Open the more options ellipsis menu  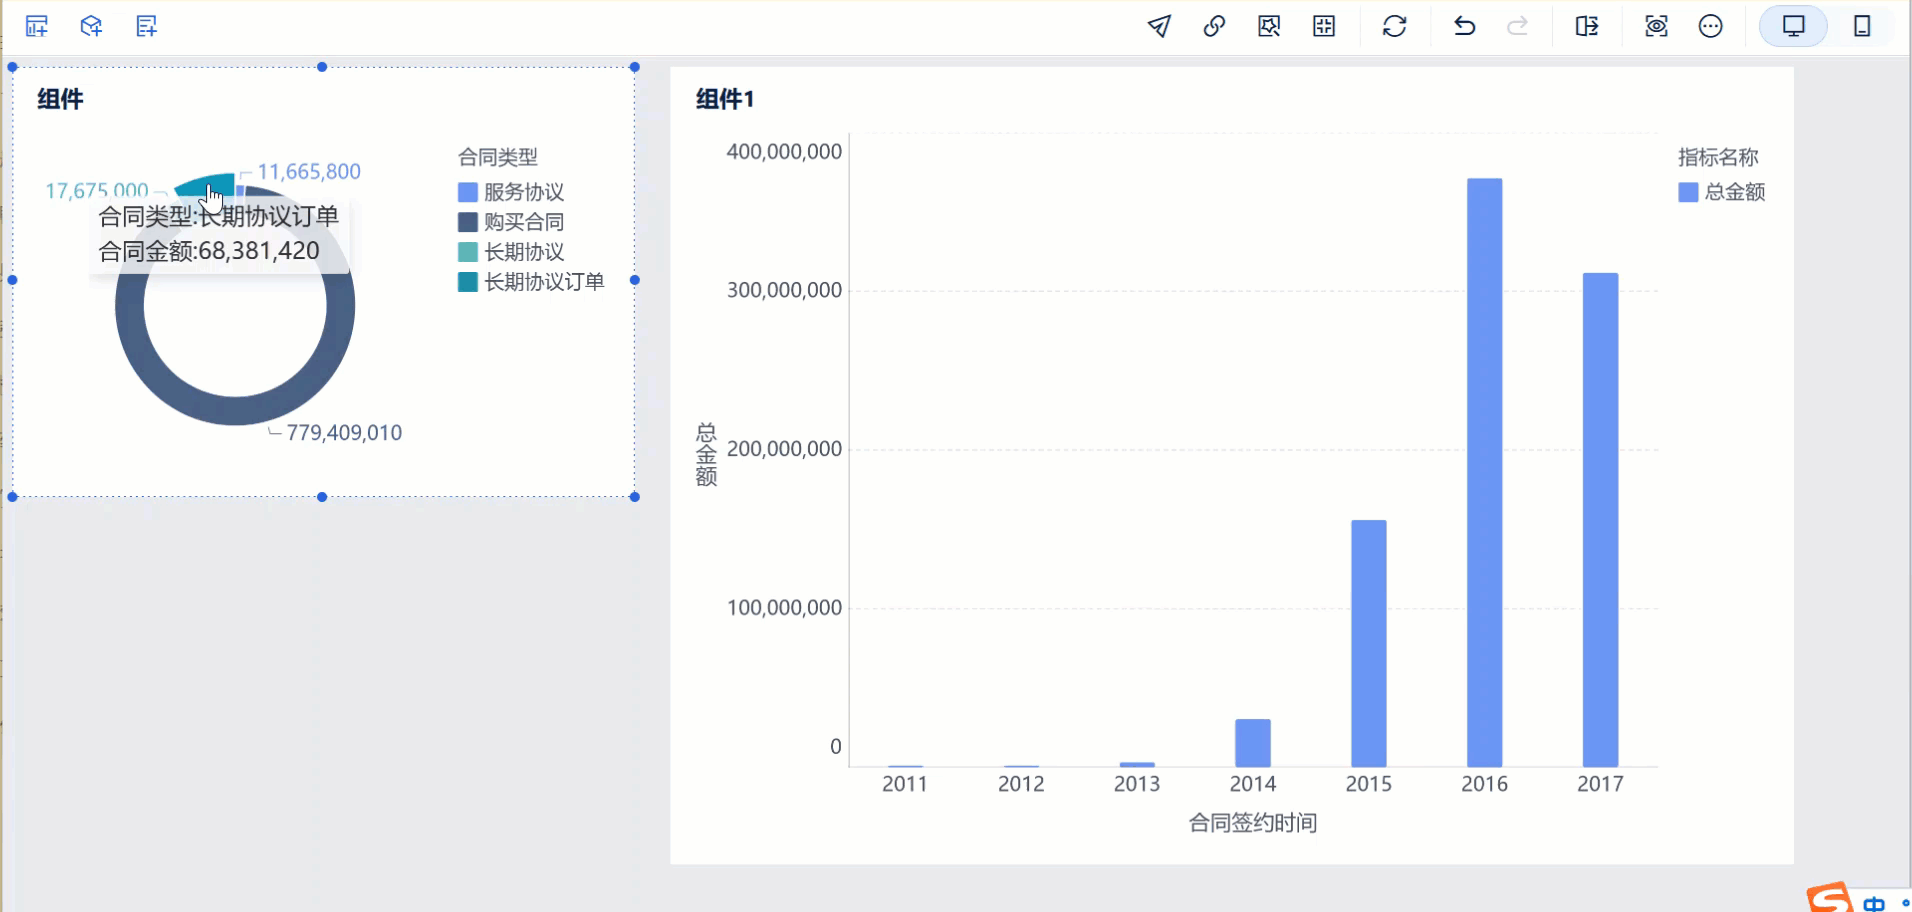tap(1711, 26)
